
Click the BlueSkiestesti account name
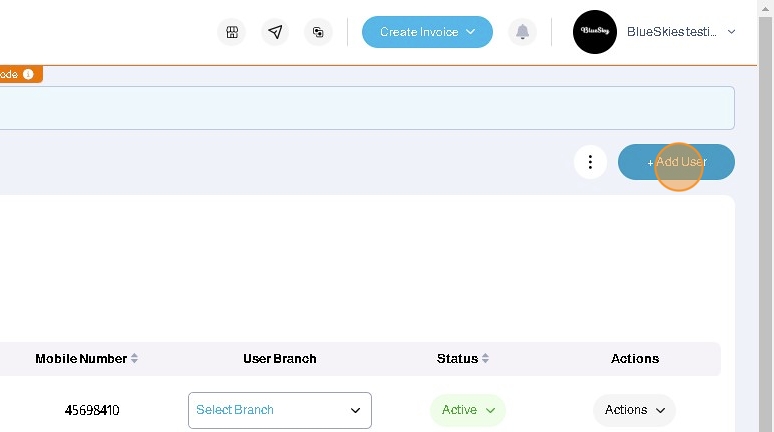[671, 32]
